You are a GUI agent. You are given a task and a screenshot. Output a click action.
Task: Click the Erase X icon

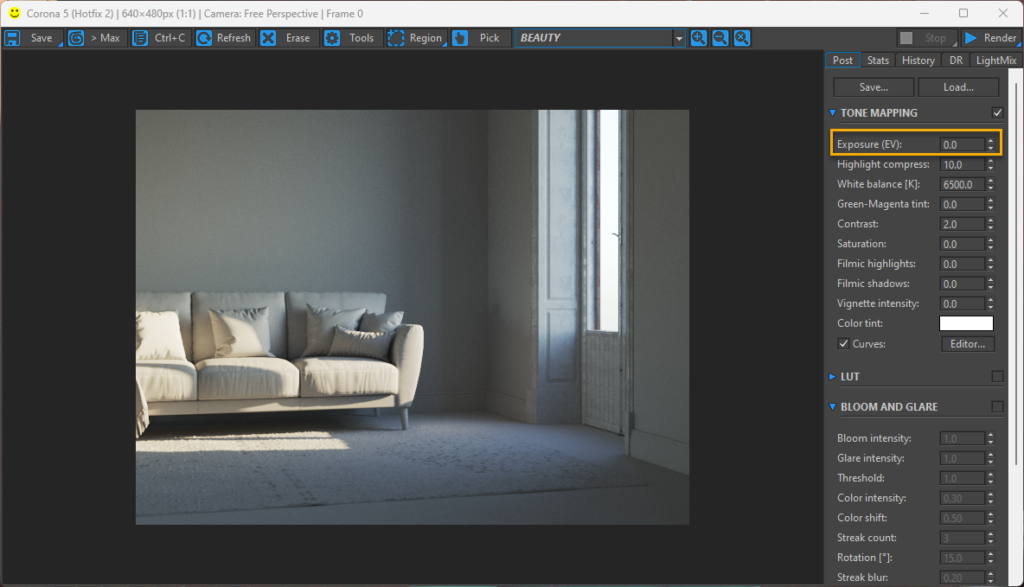[x=268, y=38]
